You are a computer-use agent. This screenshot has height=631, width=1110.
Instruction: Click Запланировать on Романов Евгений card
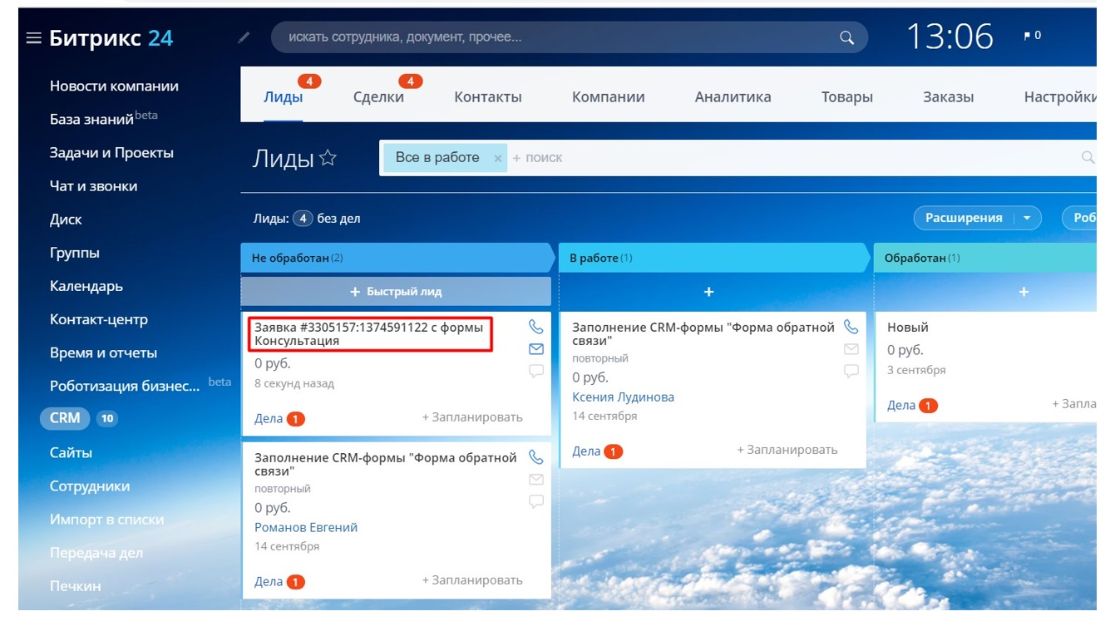472,581
